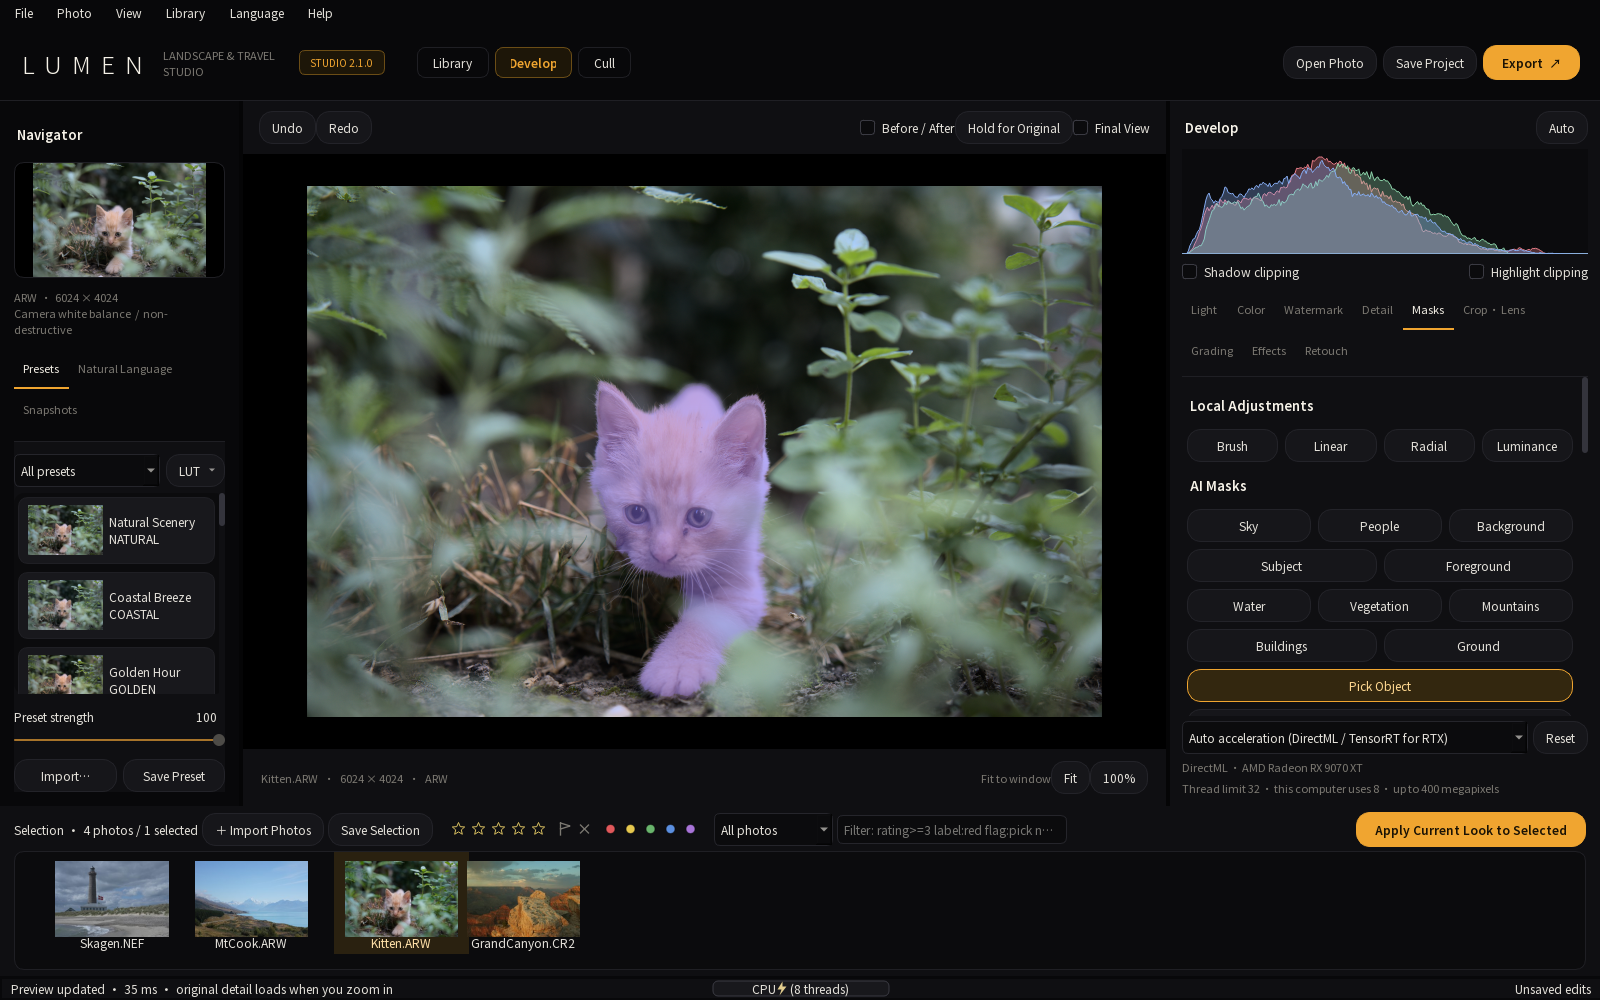Click Hold for Original button

1013,128
